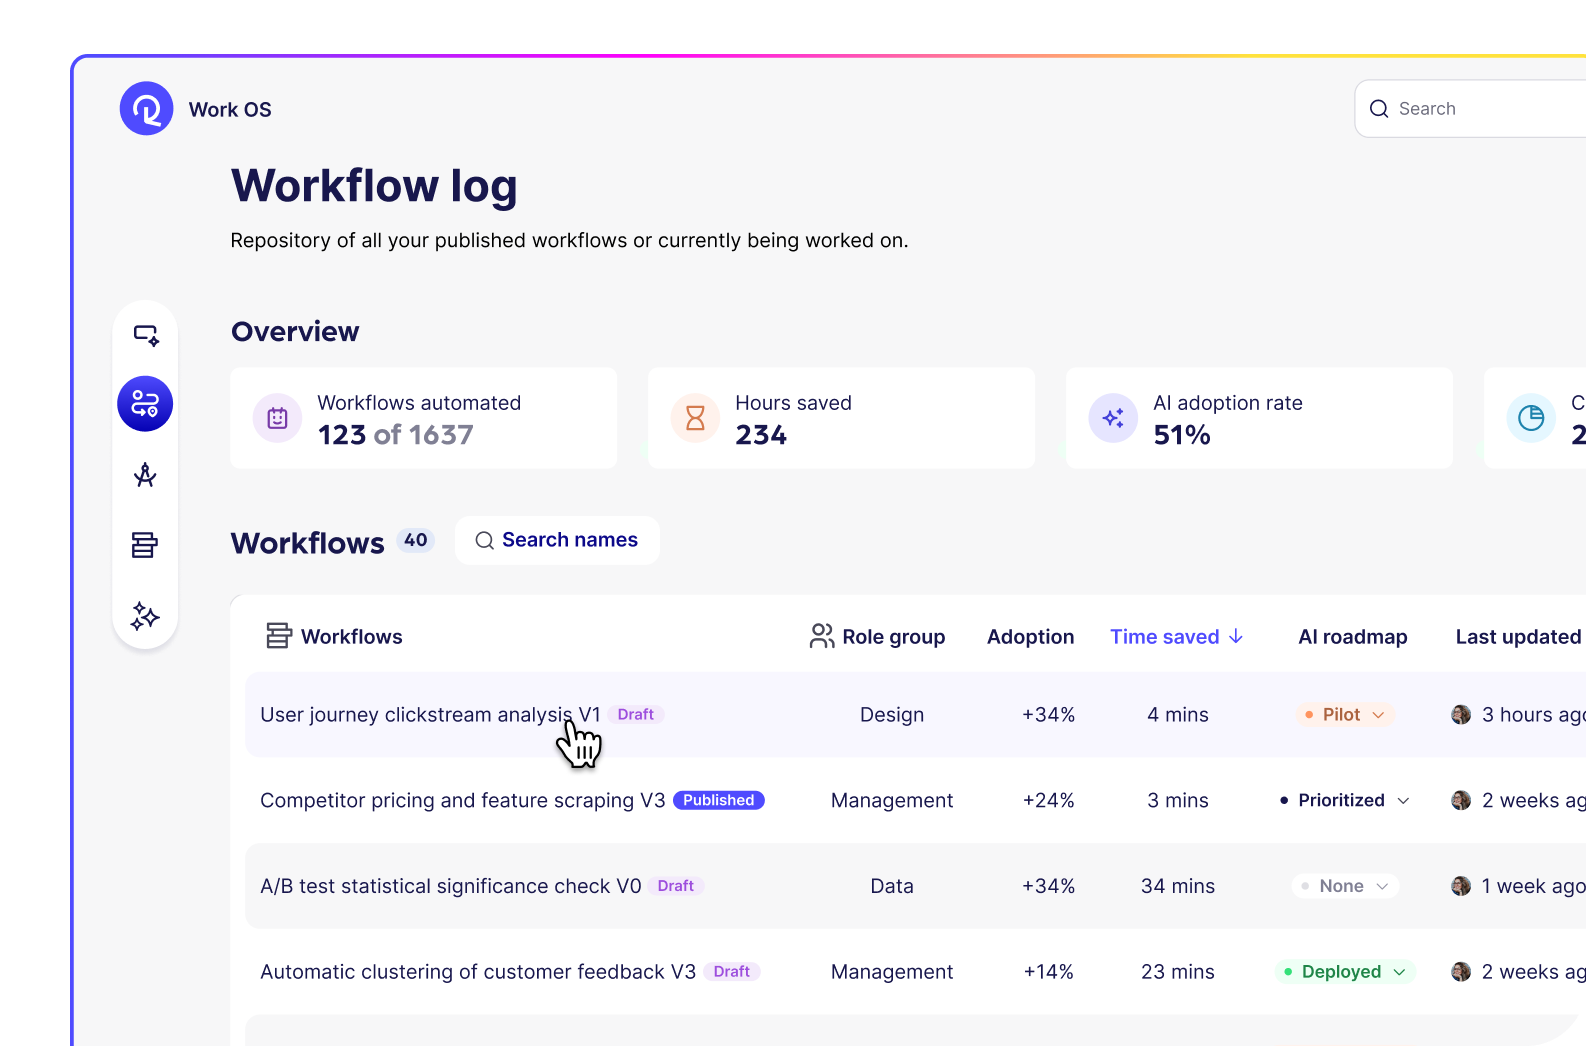Click the Design role group cell
The height and width of the screenshot is (1046, 1586).
tap(892, 714)
